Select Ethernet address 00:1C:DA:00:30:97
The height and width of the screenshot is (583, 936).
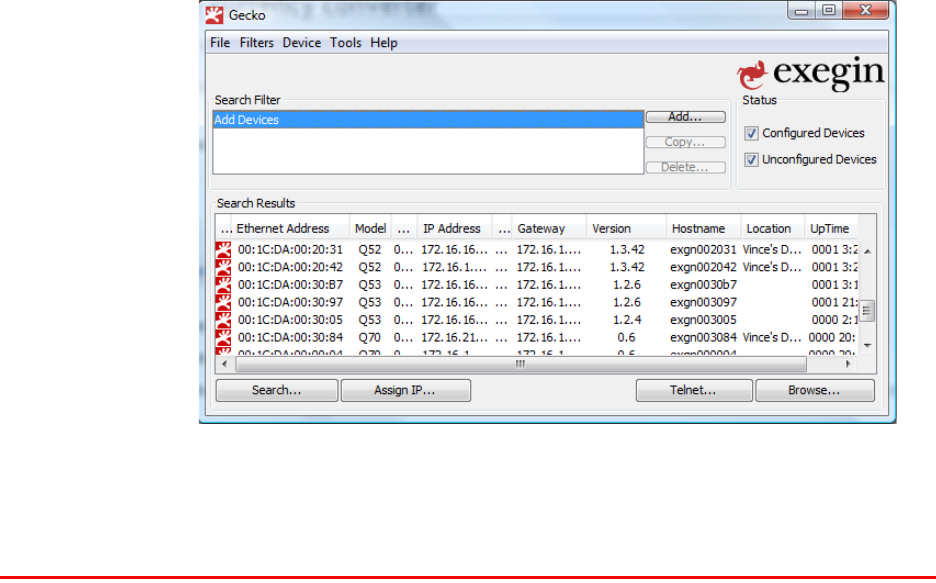[290, 303]
